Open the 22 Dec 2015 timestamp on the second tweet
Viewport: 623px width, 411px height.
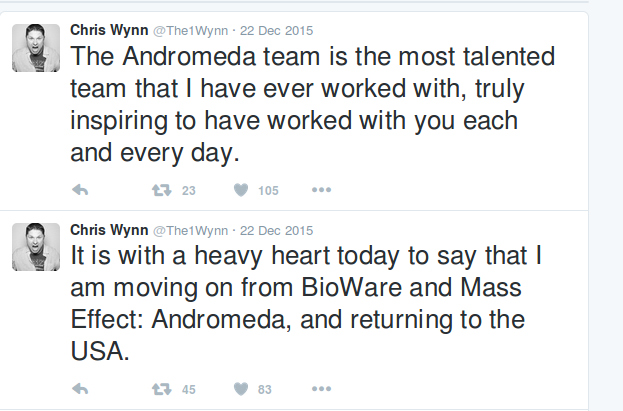tap(276, 229)
